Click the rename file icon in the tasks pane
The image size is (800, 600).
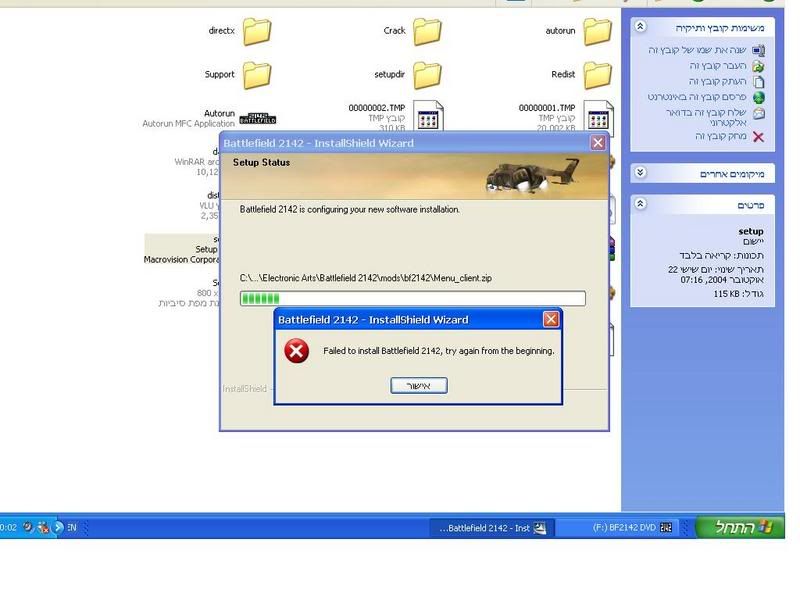tap(759, 51)
